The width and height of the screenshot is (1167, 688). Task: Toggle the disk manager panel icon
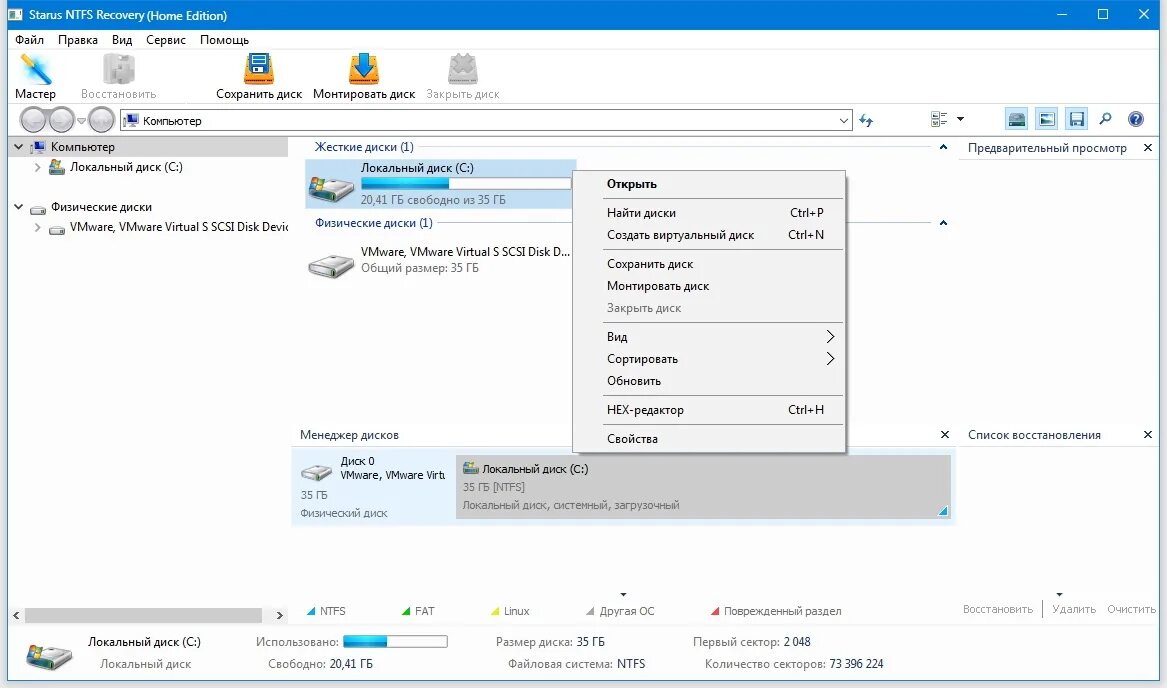coord(1017,119)
